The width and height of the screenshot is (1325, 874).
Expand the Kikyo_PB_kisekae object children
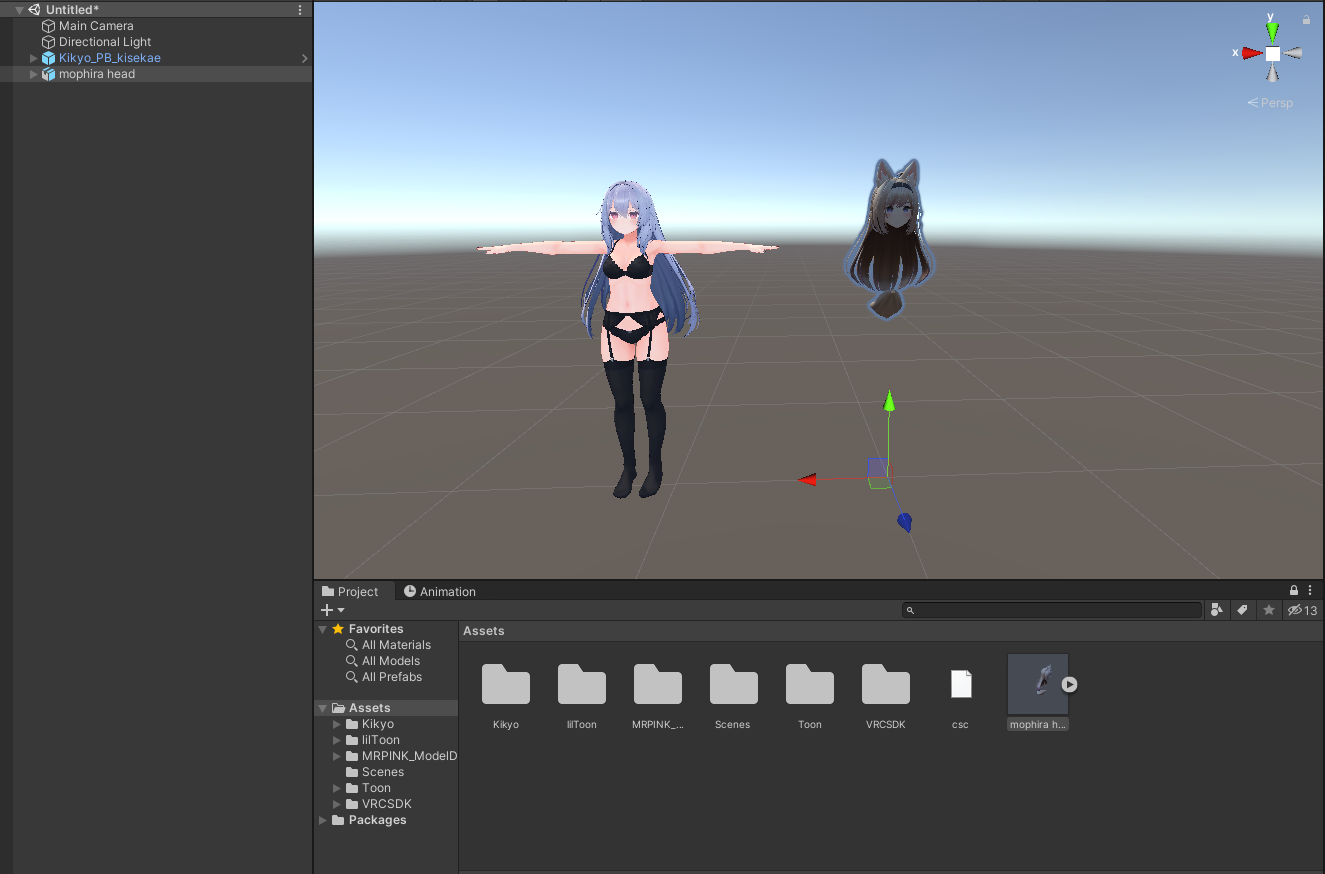34,58
